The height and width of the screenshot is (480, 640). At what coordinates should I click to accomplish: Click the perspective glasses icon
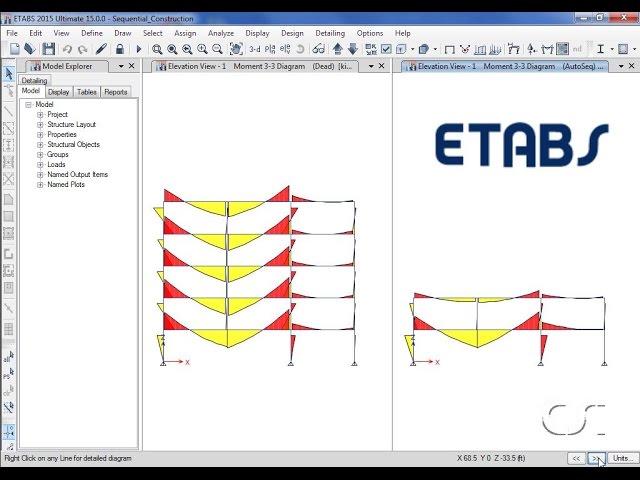[318, 49]
